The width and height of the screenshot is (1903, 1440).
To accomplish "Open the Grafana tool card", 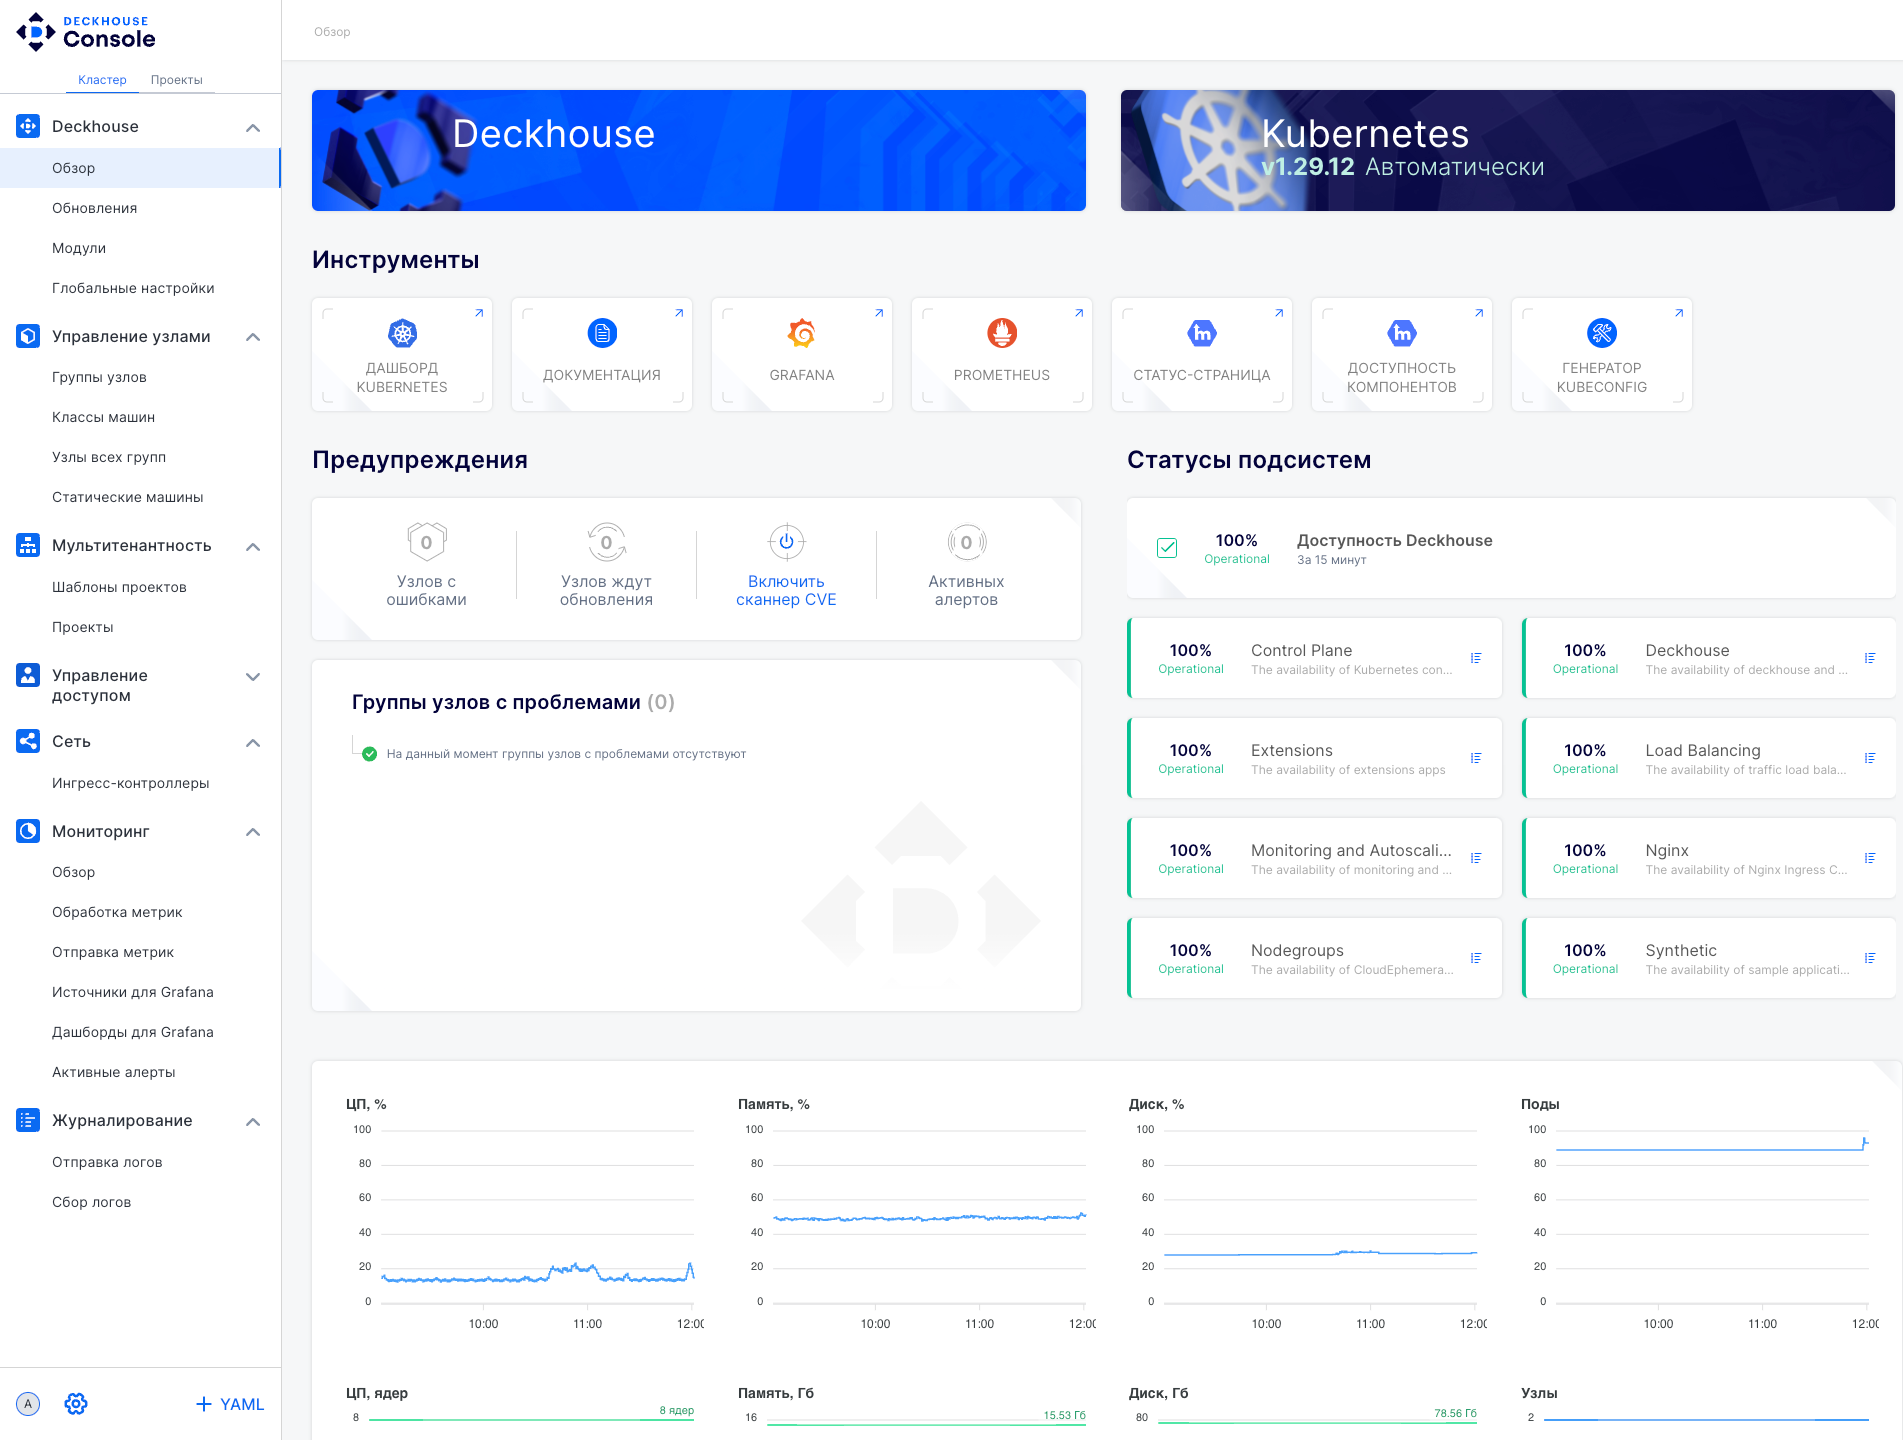I will 801,355.
